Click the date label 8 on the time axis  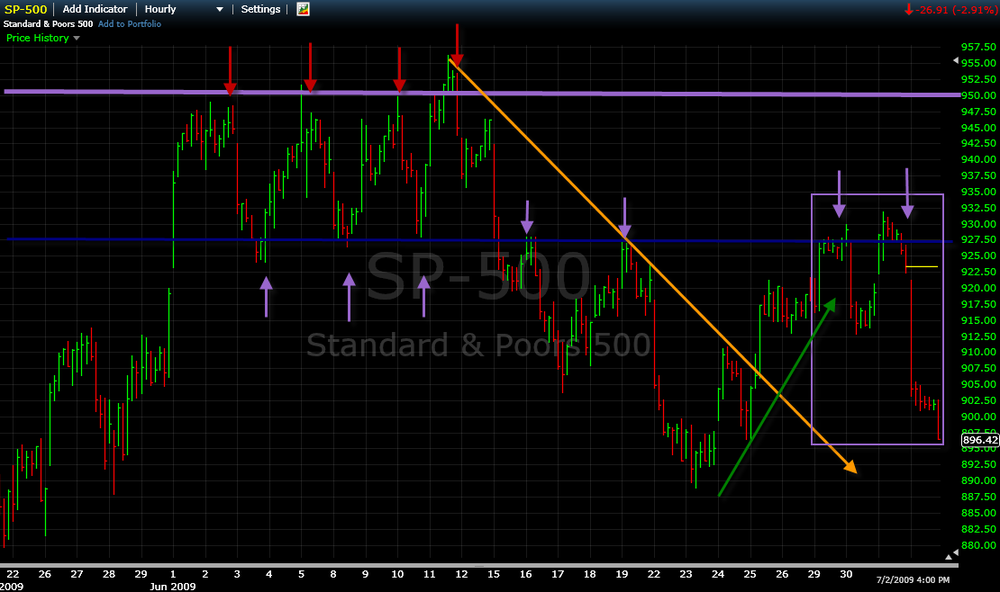point(333,574)
